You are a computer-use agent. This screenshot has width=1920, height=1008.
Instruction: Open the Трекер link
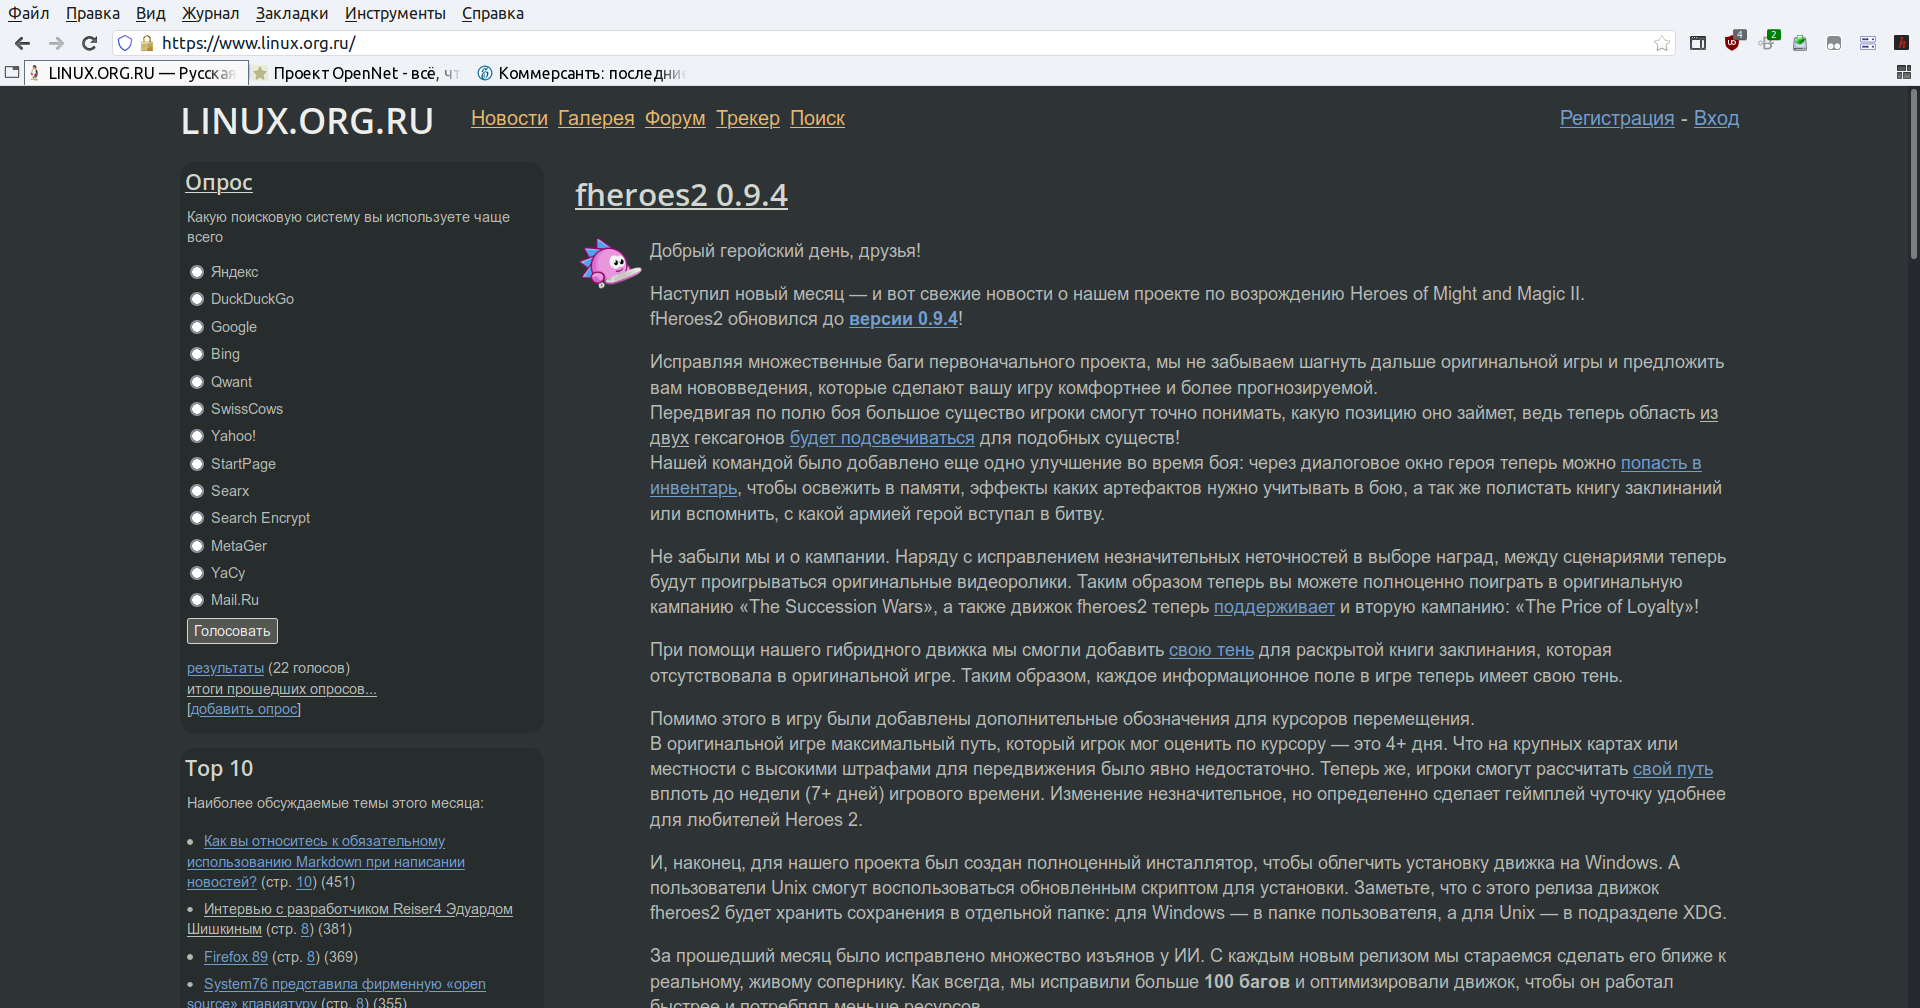pyautogui.click(x=748, y=118)
